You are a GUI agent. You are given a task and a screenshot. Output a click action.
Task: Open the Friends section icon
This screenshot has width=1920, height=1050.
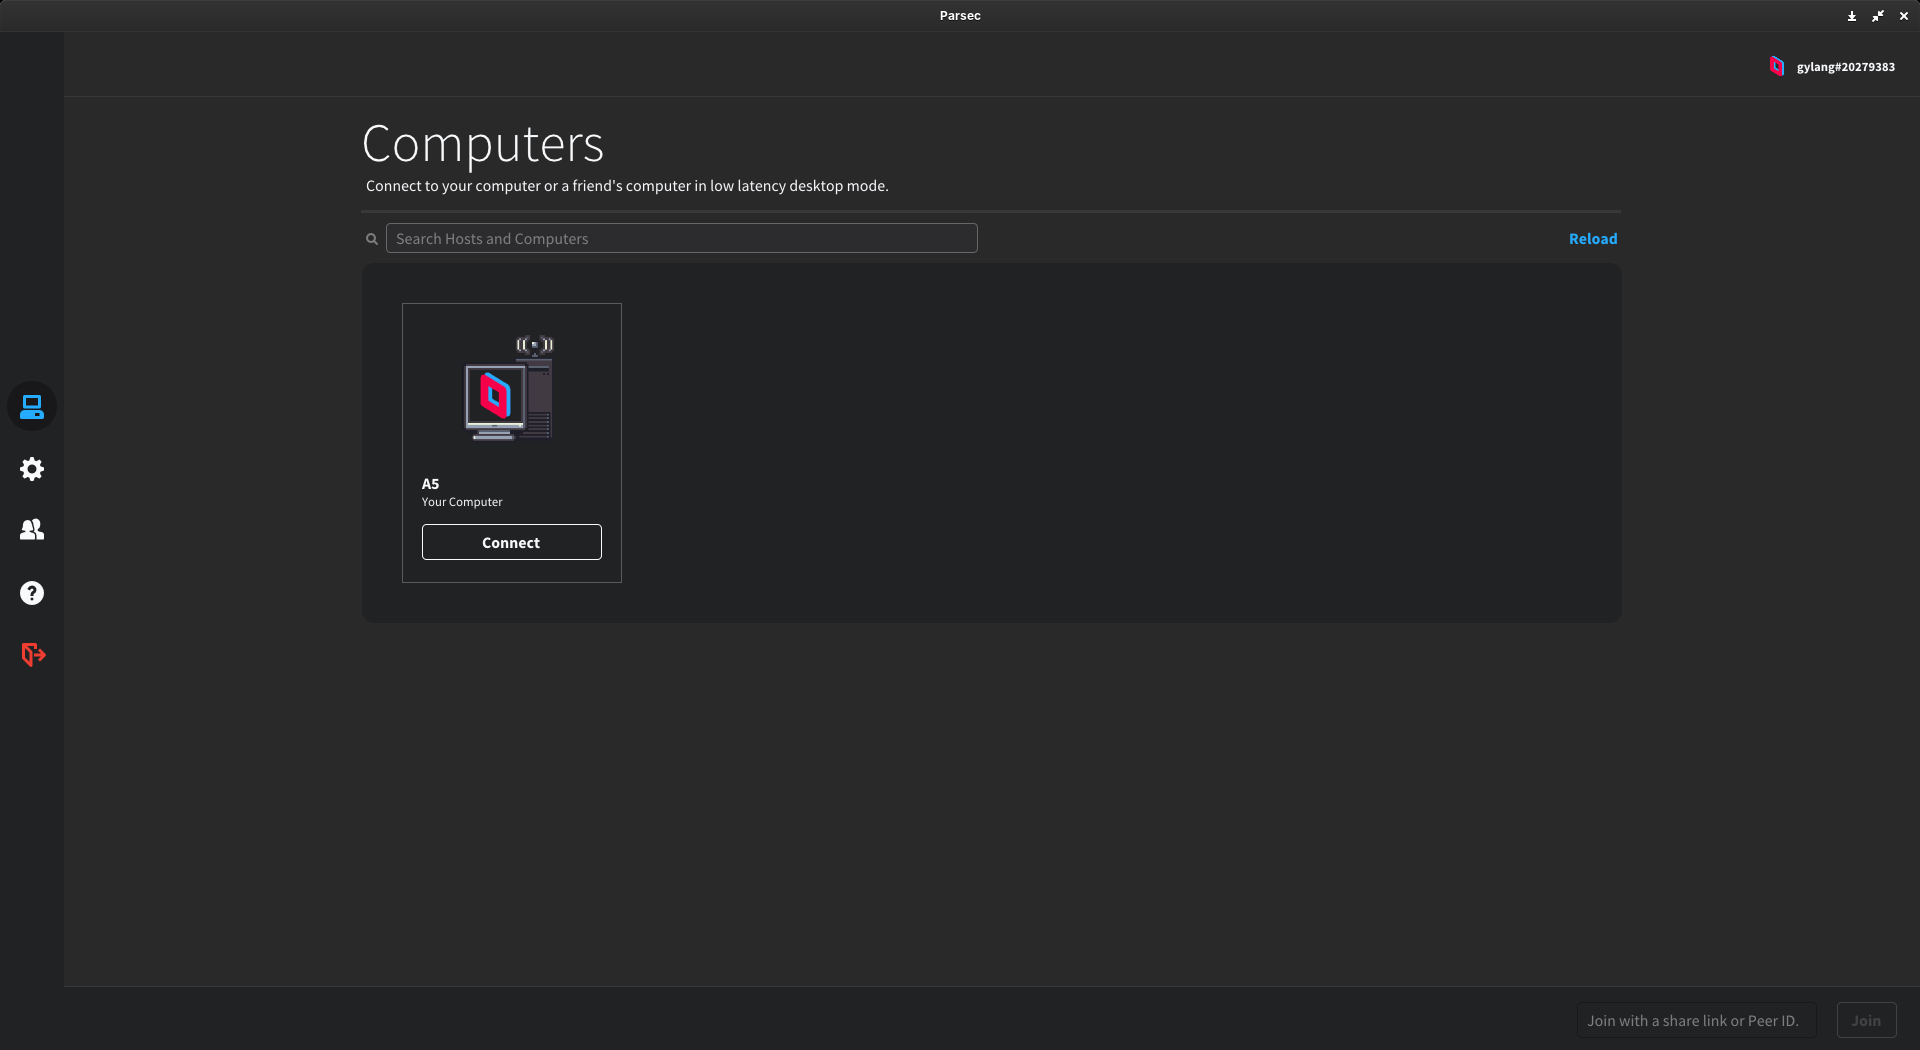32,530
